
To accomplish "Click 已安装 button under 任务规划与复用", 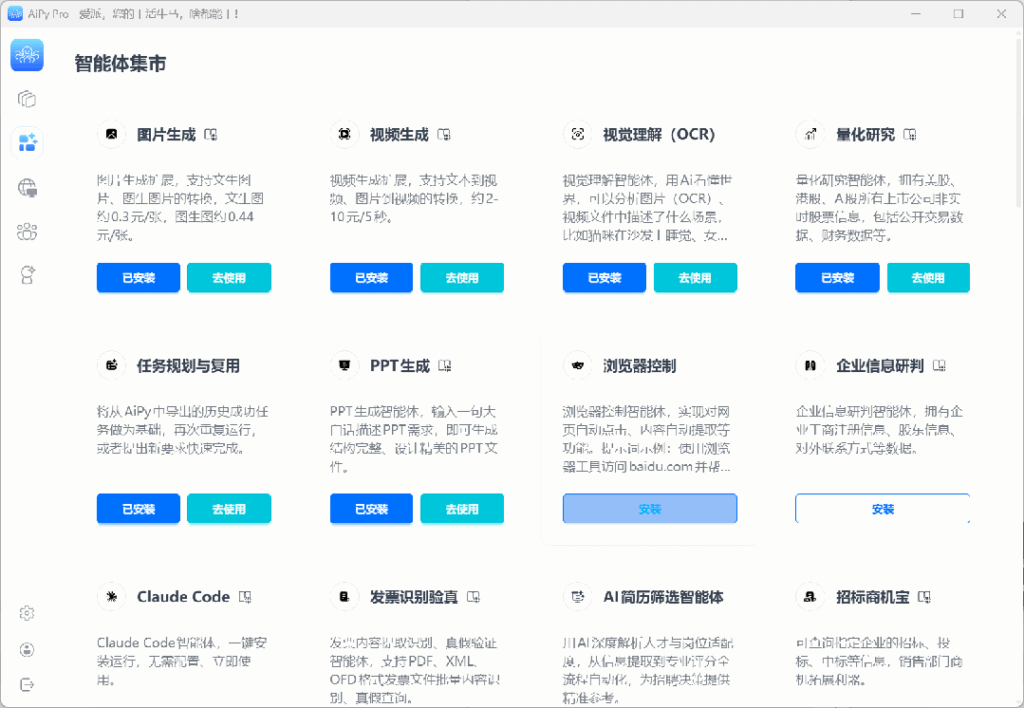I will [x=139, y=509].
